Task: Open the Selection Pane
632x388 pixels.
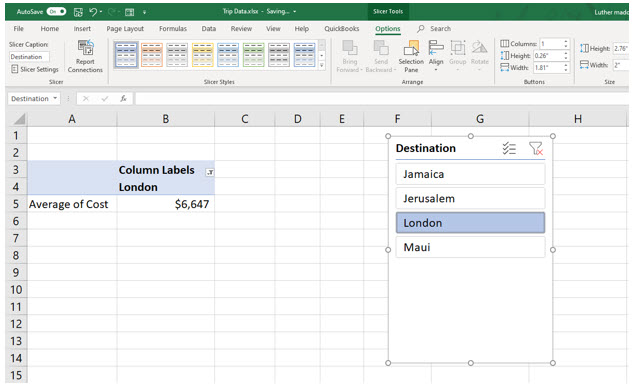Action: click(x=411, y=56)
